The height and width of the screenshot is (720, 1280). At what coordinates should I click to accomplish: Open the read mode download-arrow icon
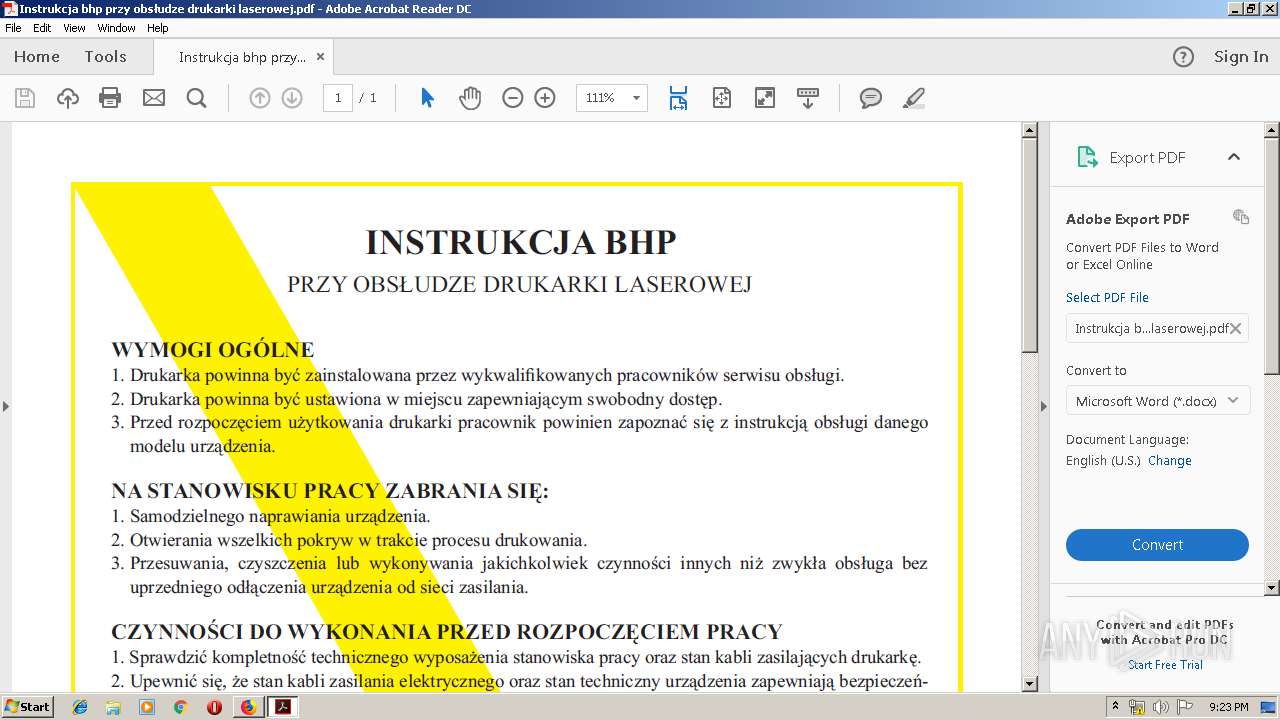tap(808, 98)
